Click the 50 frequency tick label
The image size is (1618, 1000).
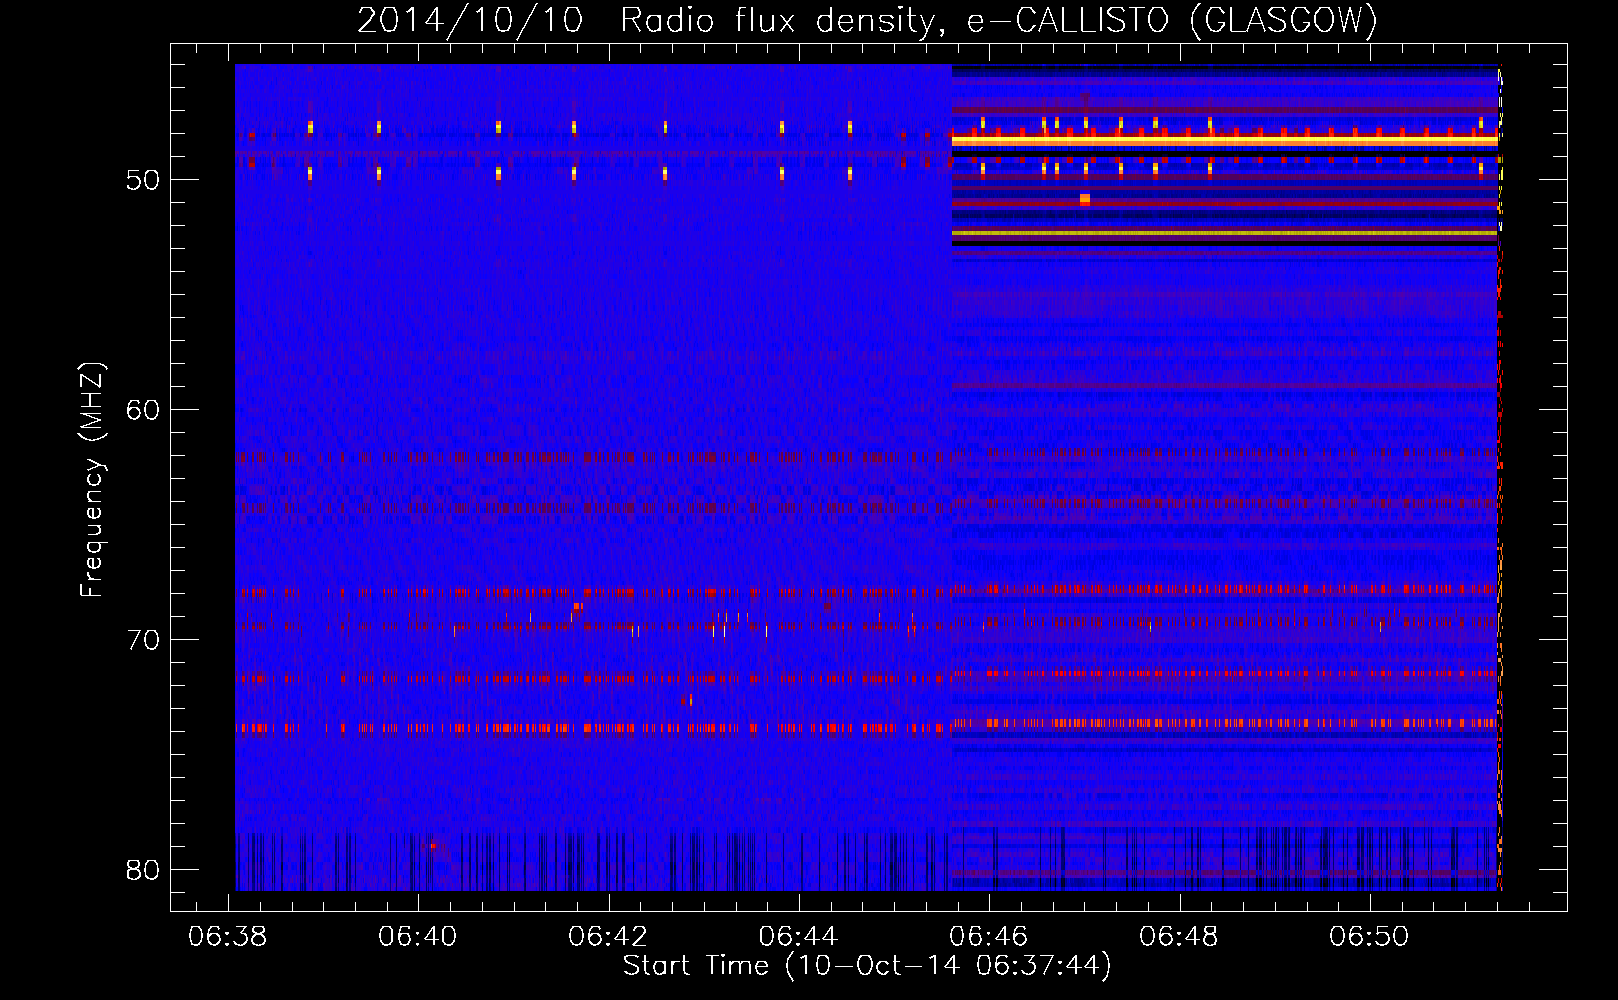tap(143, 180)
